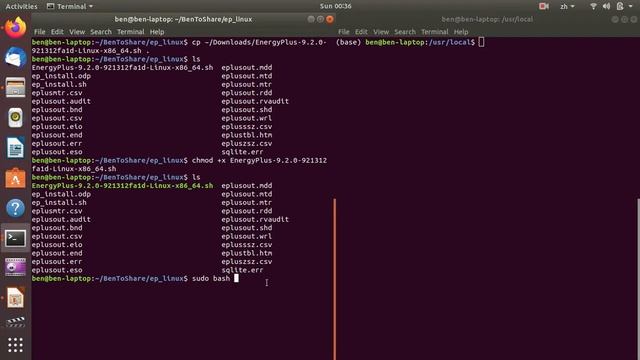
Task: Focus the /usr/local terminal title bar
Action: [487, 19]
